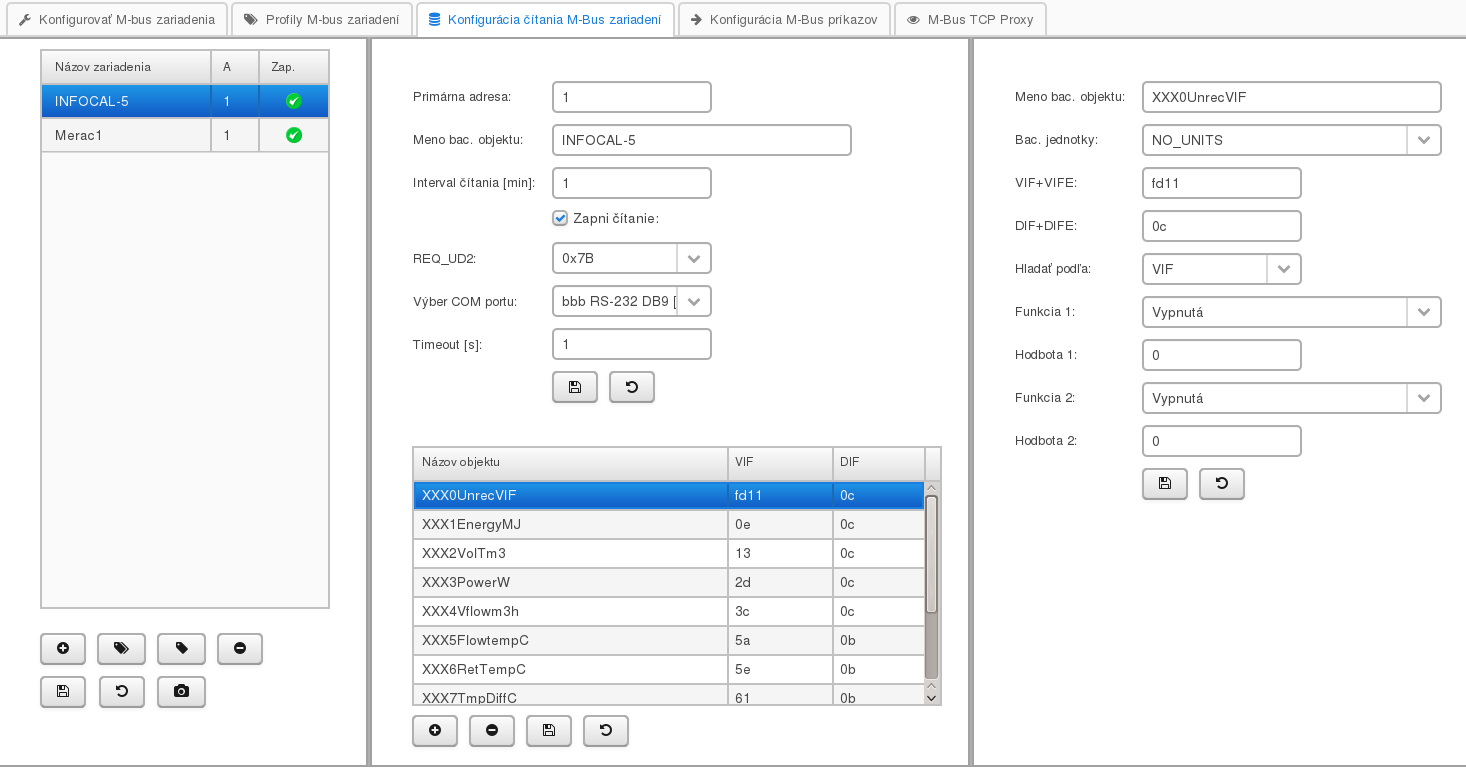Image resolution: width=1466 pixels, height=768 pixels.
Task: Toggle the Zapni čítanie checkbox
Action: click(x=560, y=218)
